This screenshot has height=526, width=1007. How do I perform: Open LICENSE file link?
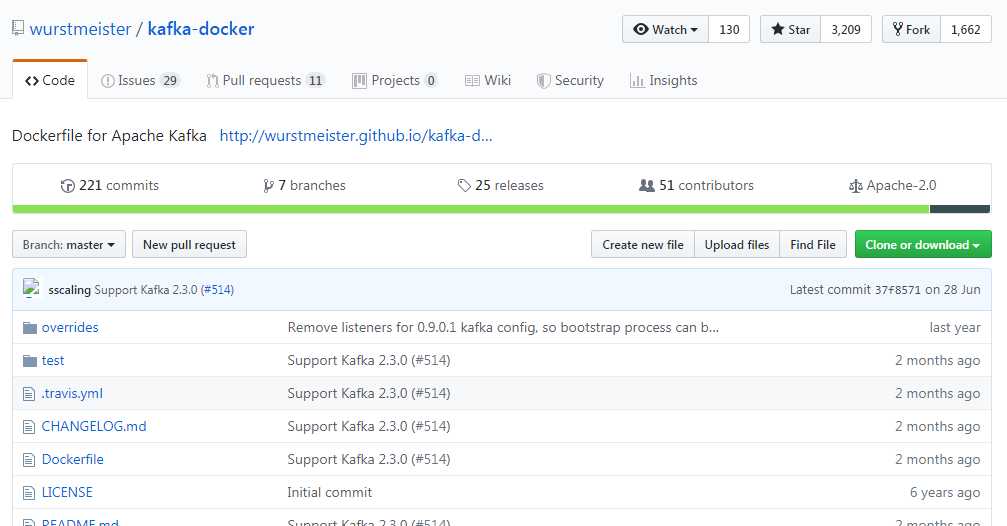(67, 492)
